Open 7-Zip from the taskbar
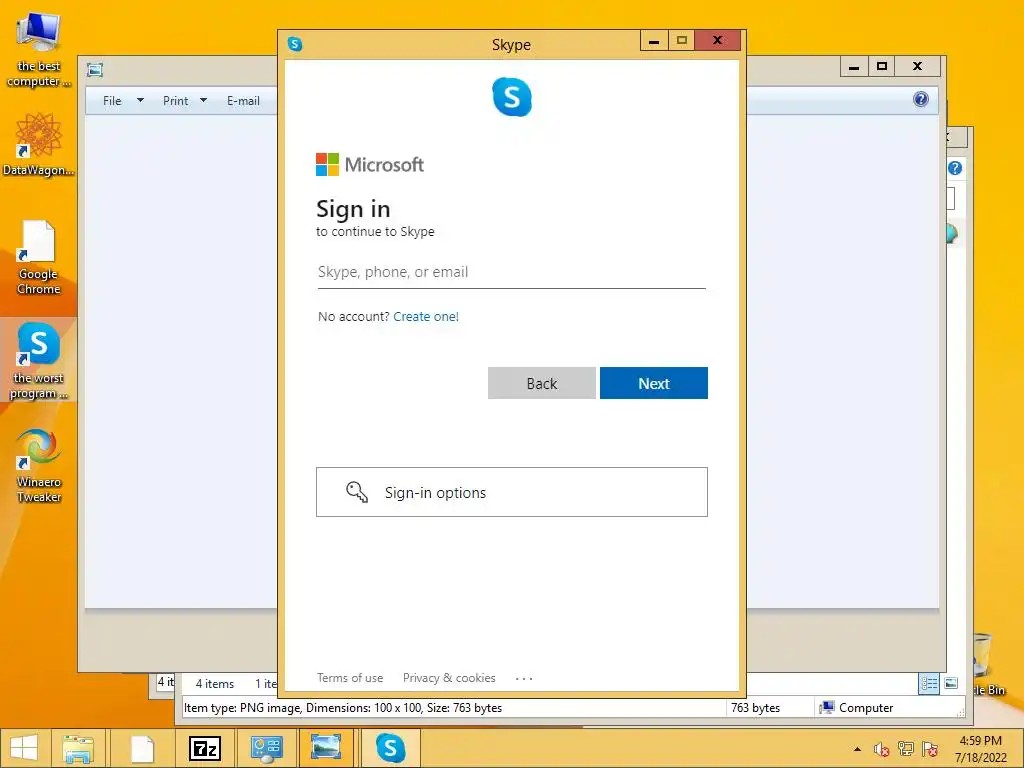 tap(204, 748)
